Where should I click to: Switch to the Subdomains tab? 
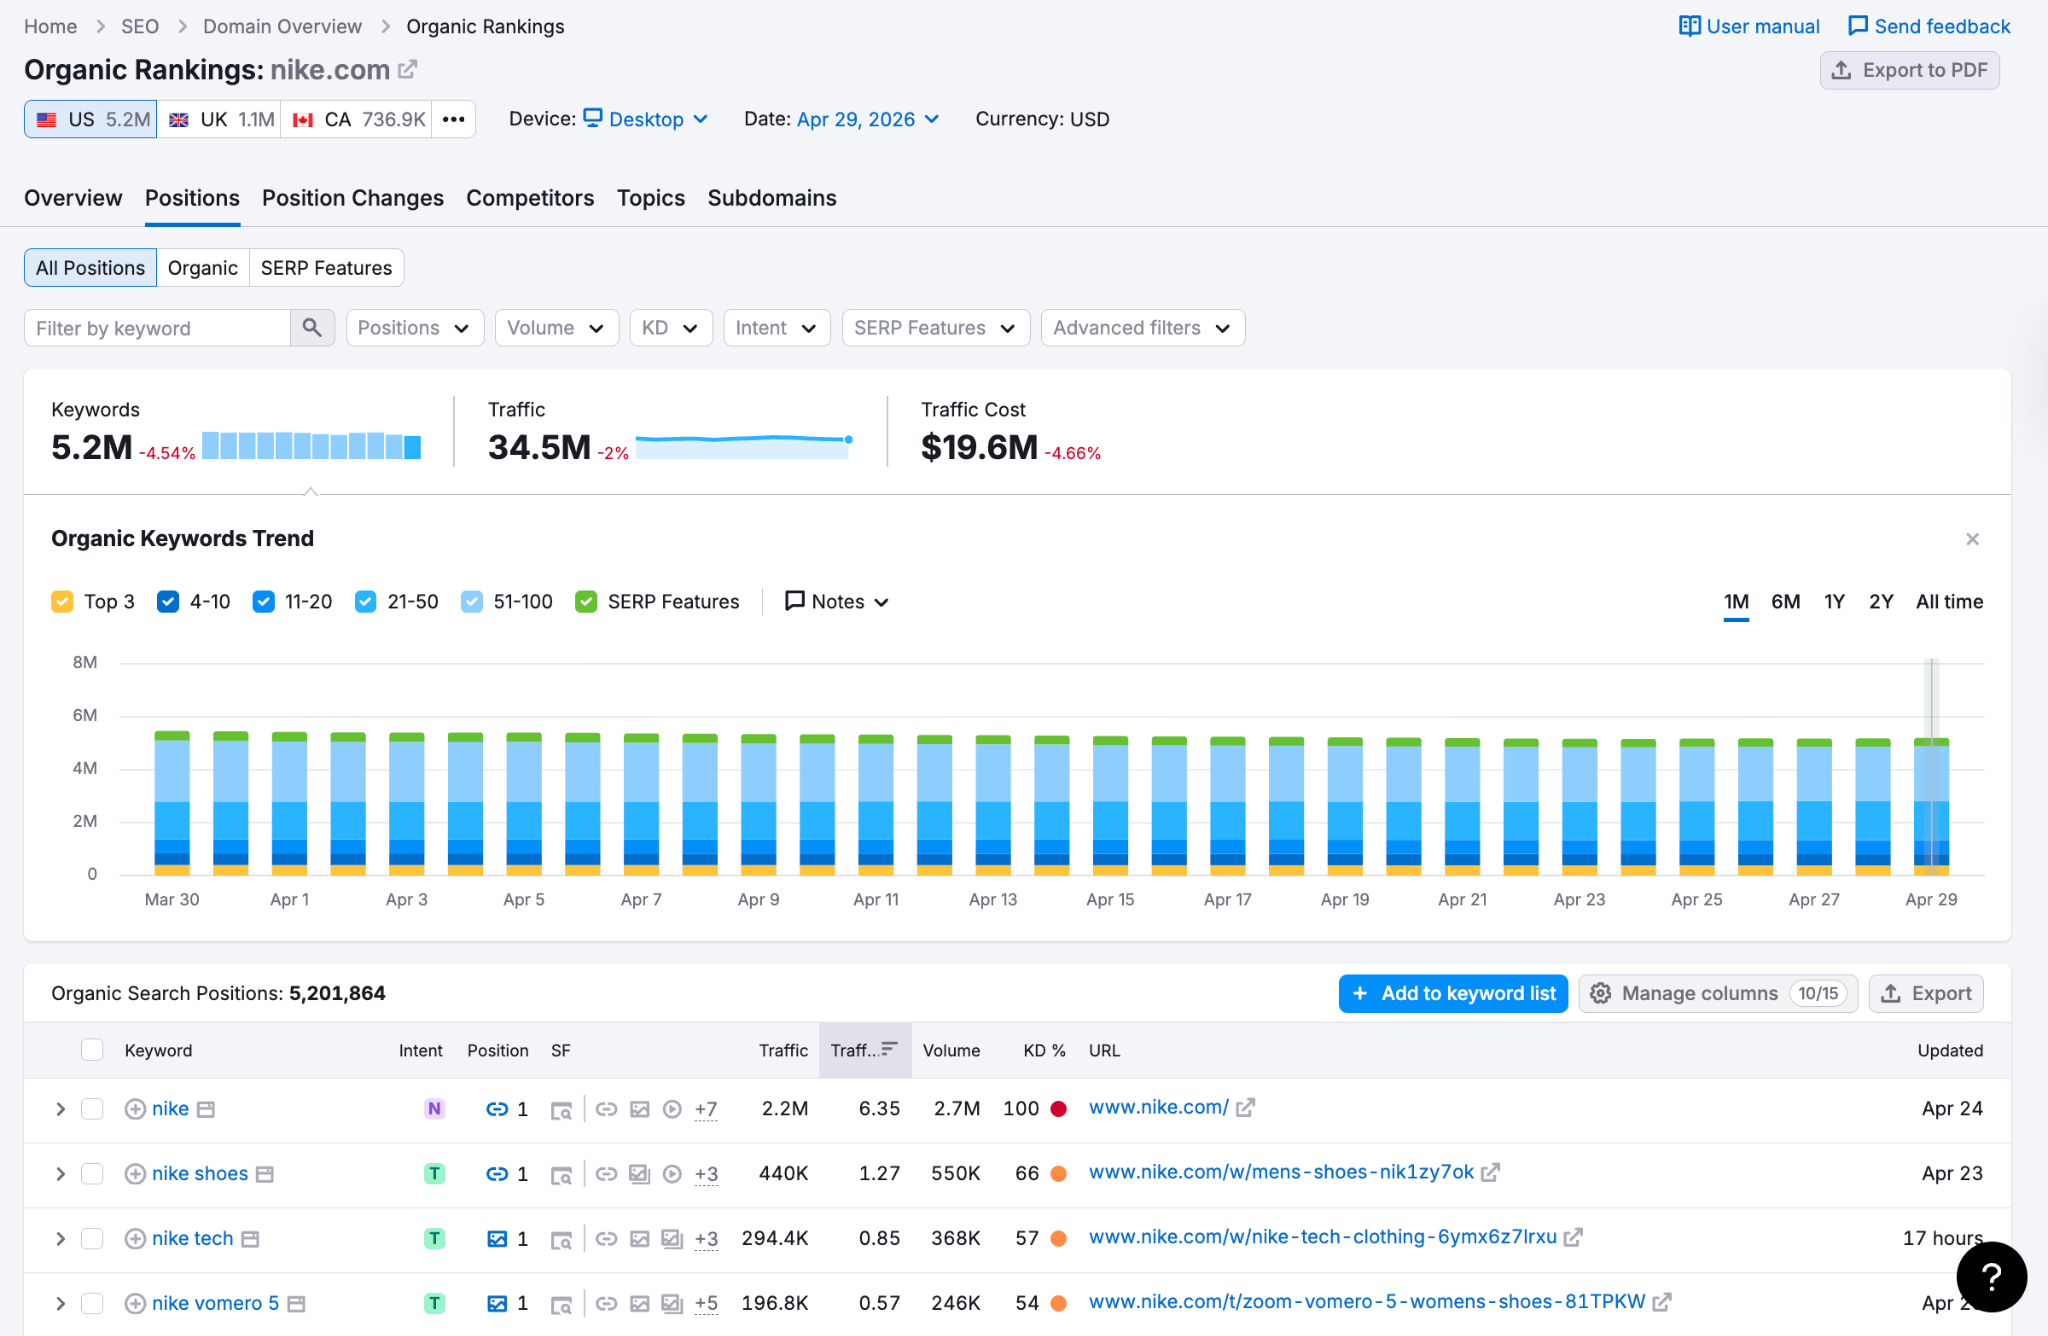[772, 198]
